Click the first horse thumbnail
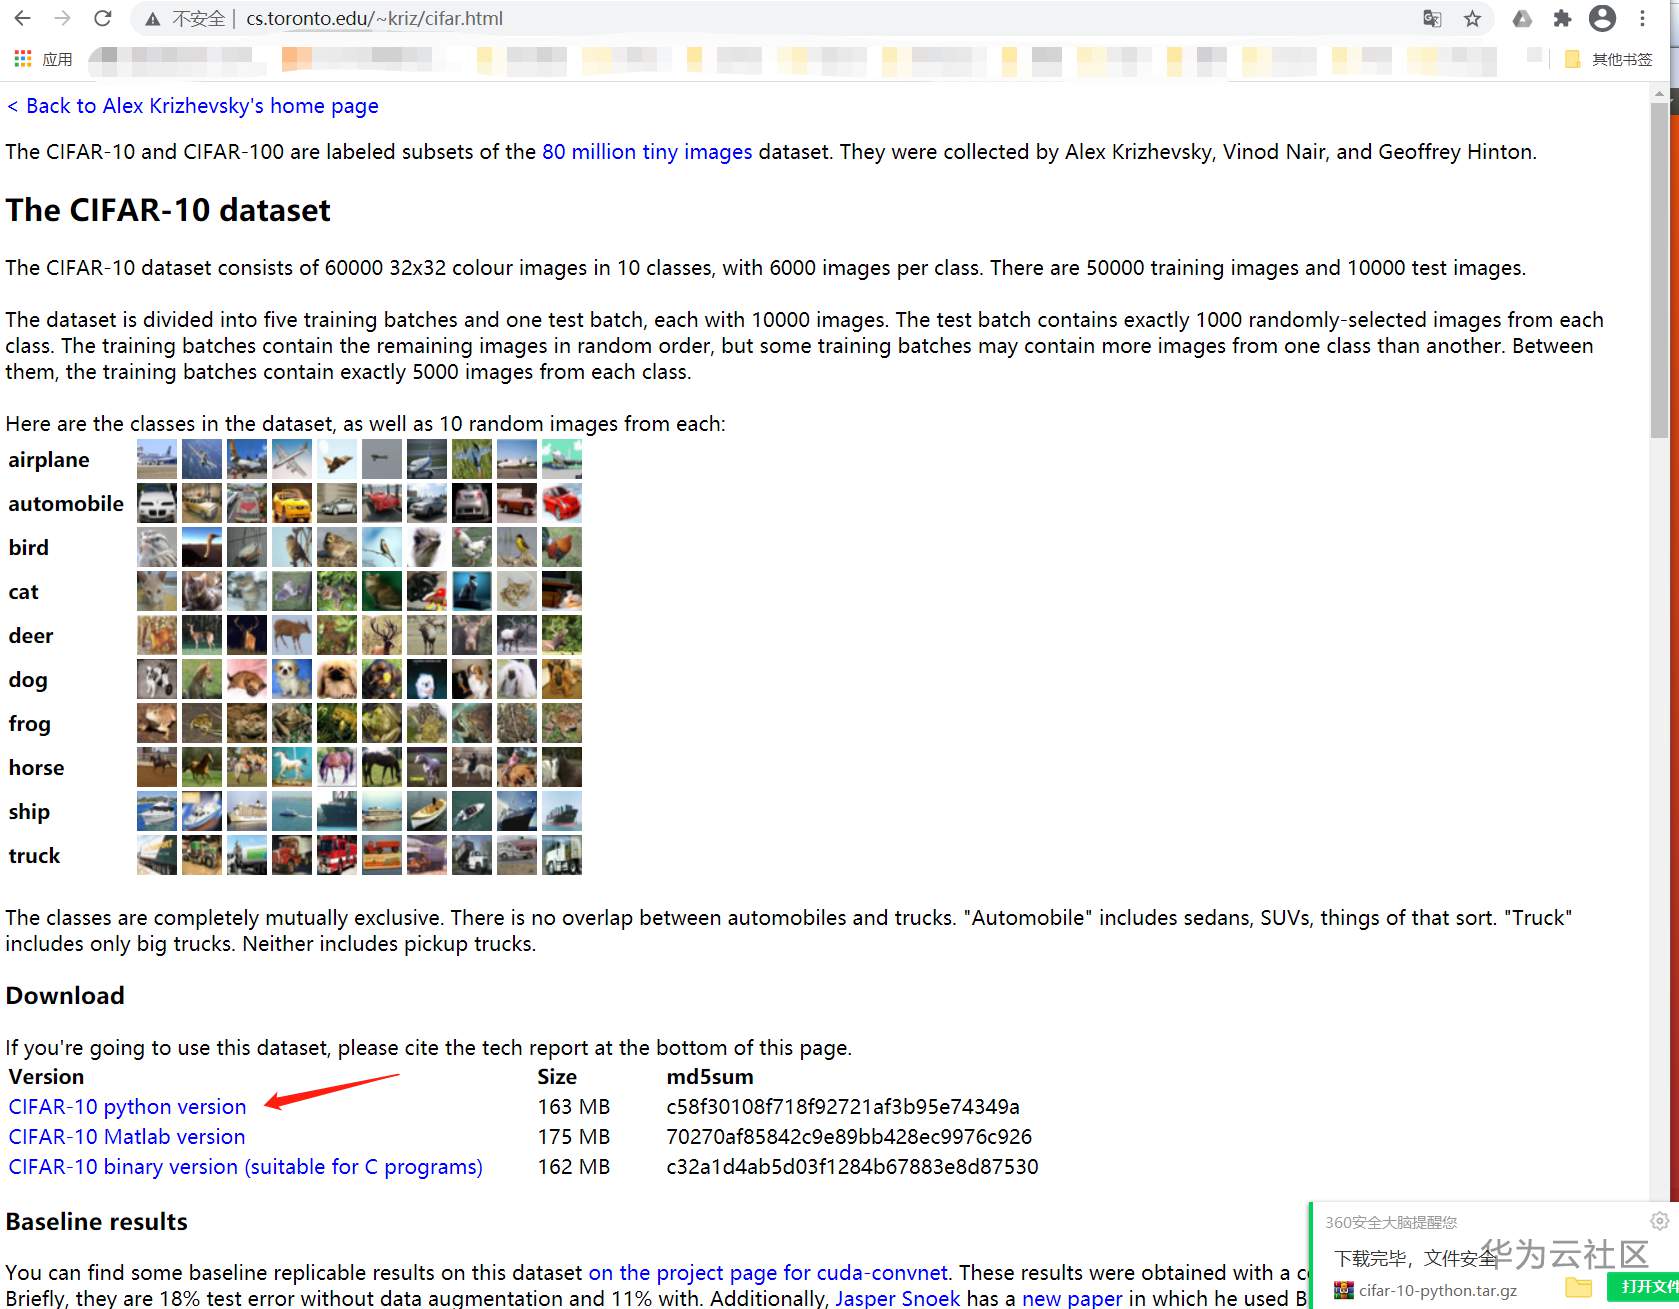 point(157,767)
